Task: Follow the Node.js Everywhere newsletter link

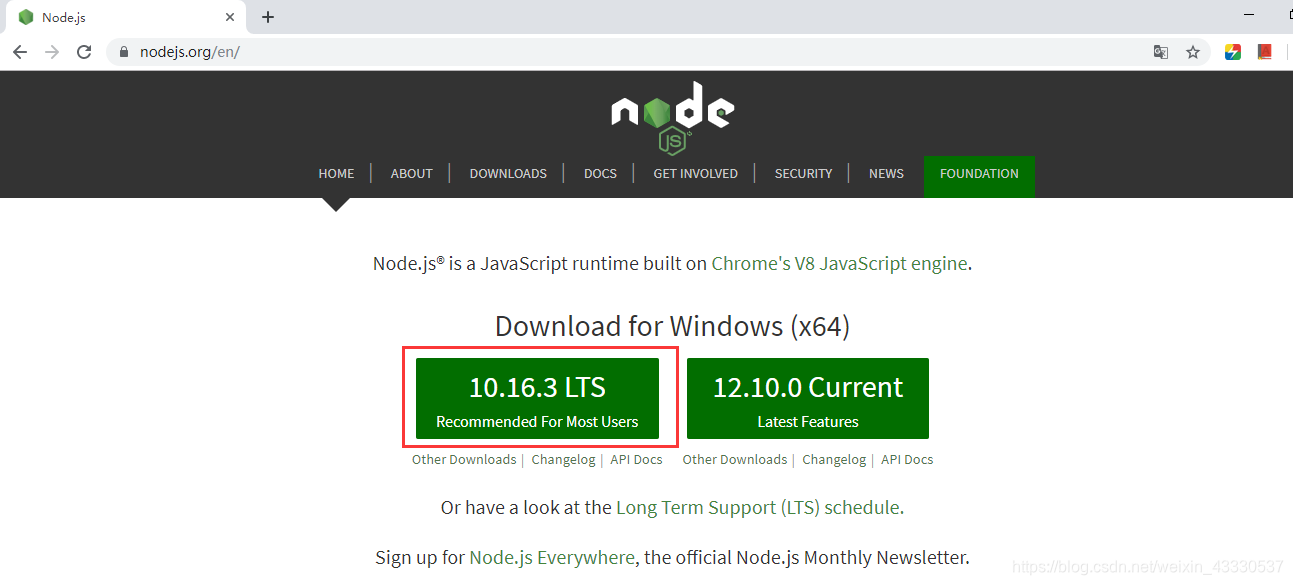Action: (x=552, y=558)
